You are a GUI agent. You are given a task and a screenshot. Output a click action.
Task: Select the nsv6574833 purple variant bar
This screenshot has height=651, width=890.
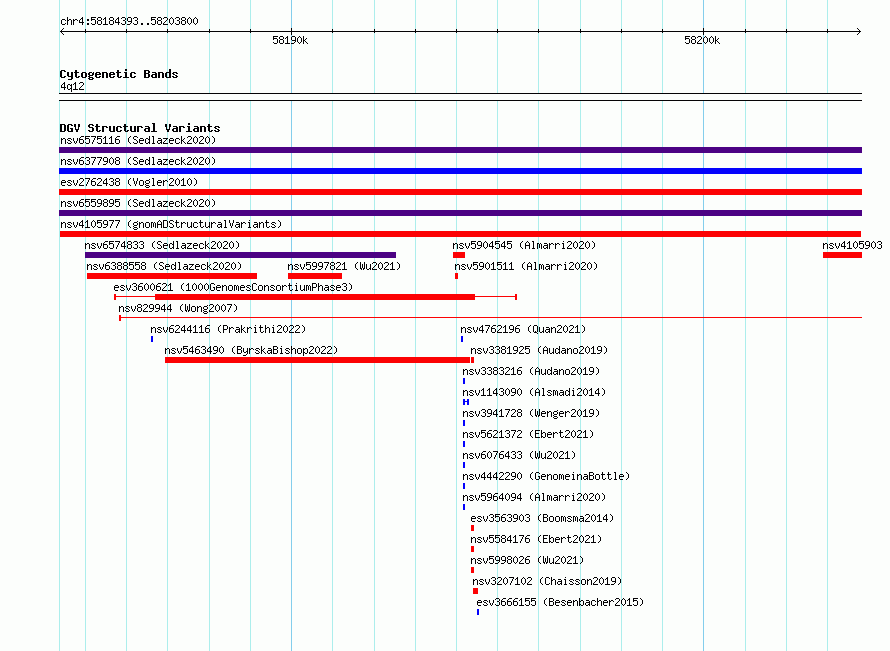(x=240, y=255)
